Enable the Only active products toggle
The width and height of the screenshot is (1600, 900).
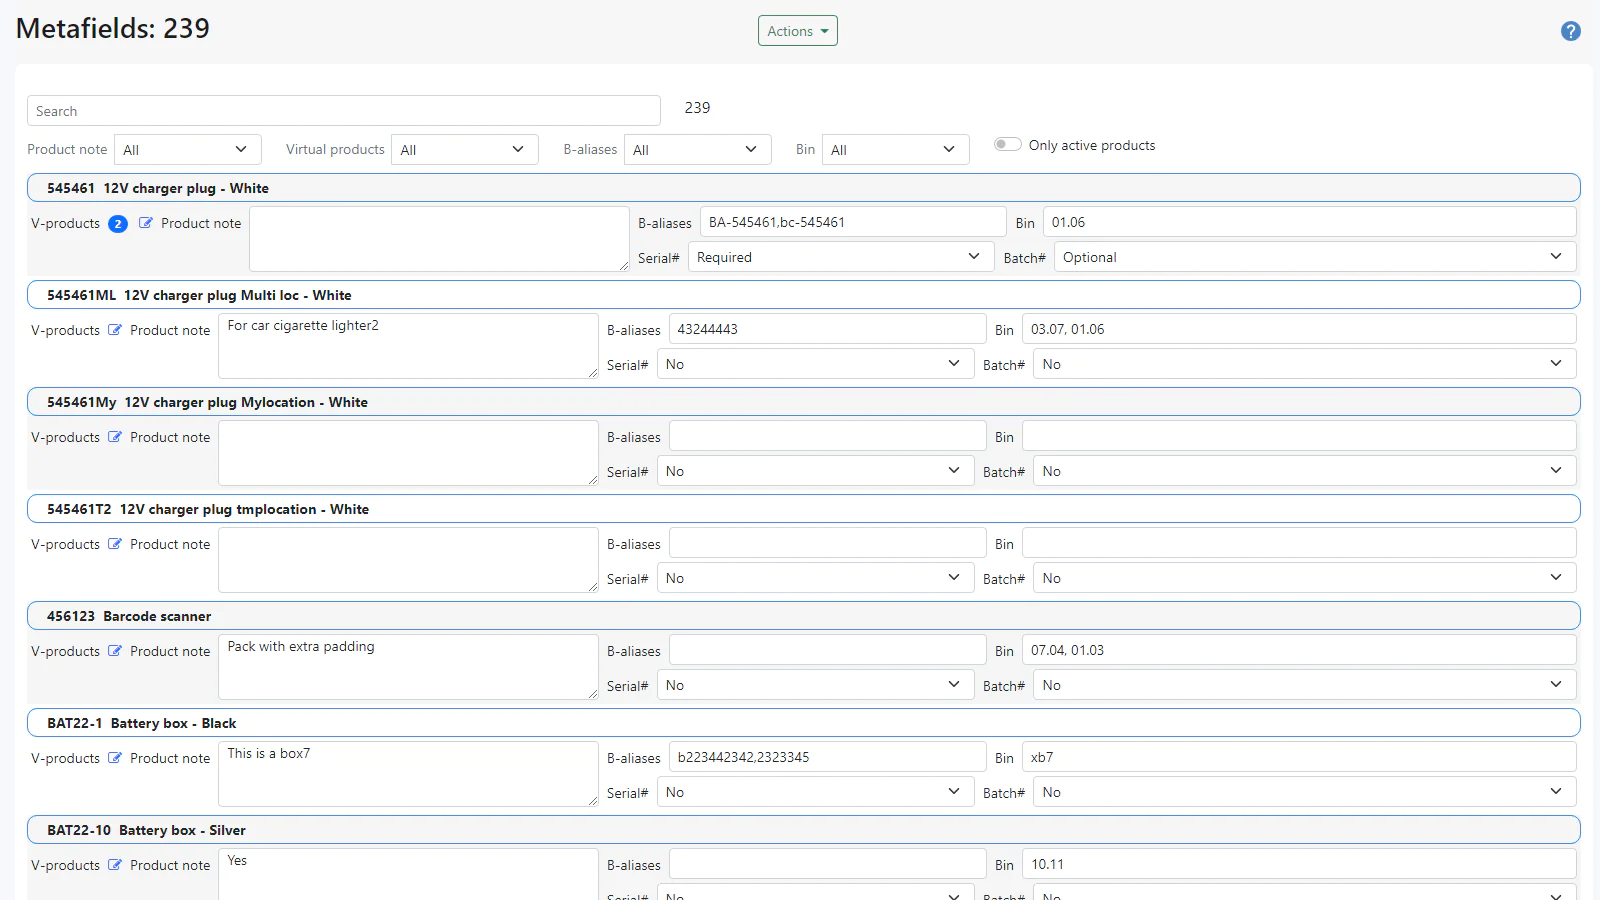tap(1007, 145)
